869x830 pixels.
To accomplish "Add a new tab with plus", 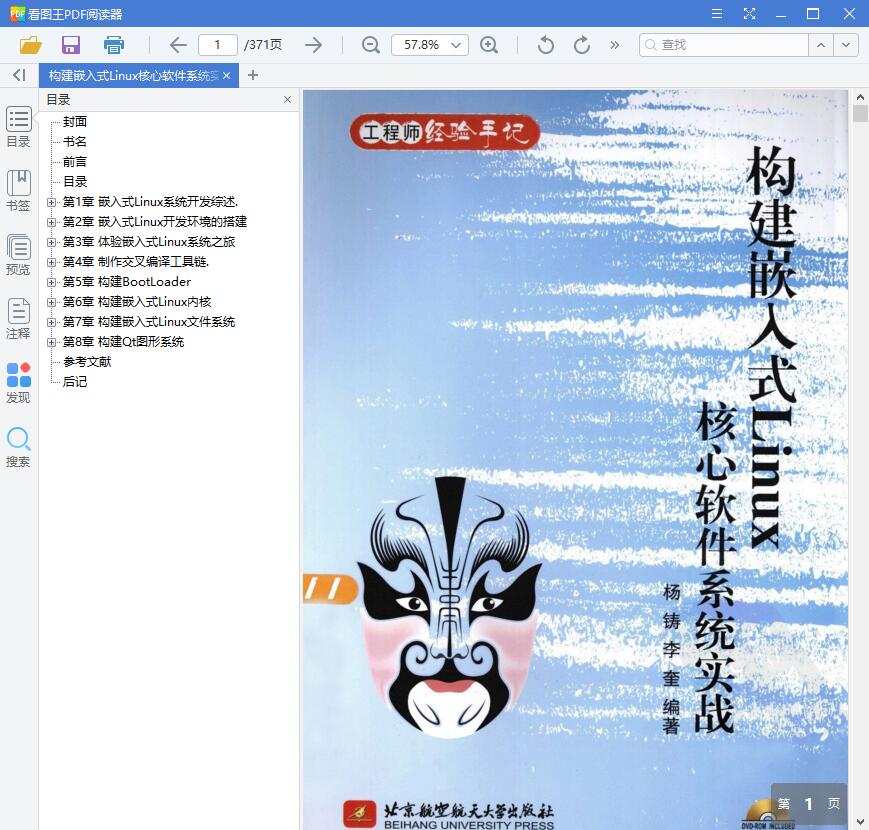I will (x=253, y=75).
